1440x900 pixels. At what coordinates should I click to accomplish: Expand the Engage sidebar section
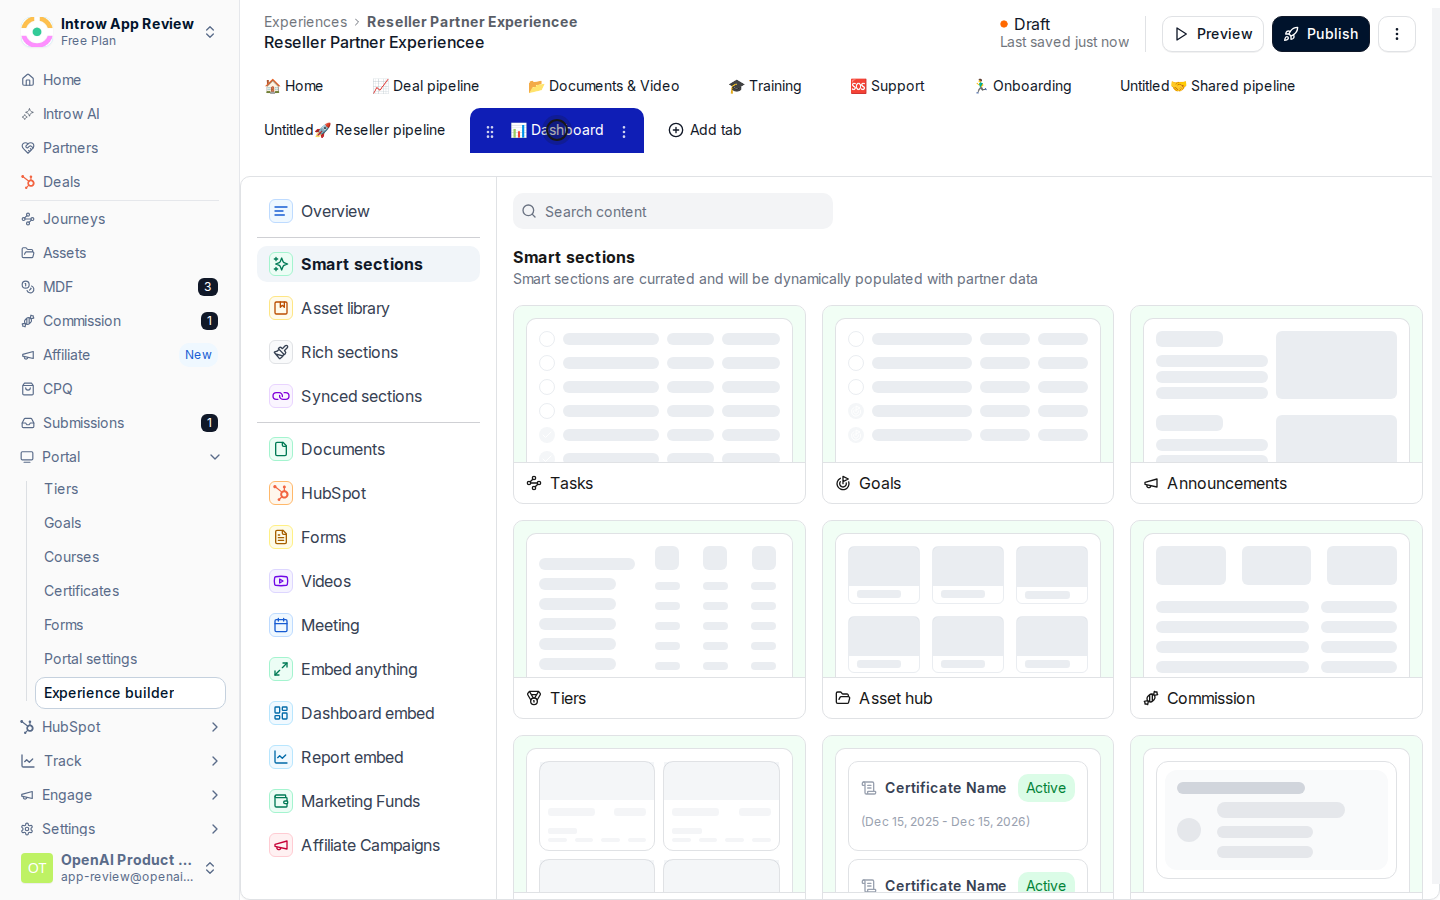click(215, 795)
